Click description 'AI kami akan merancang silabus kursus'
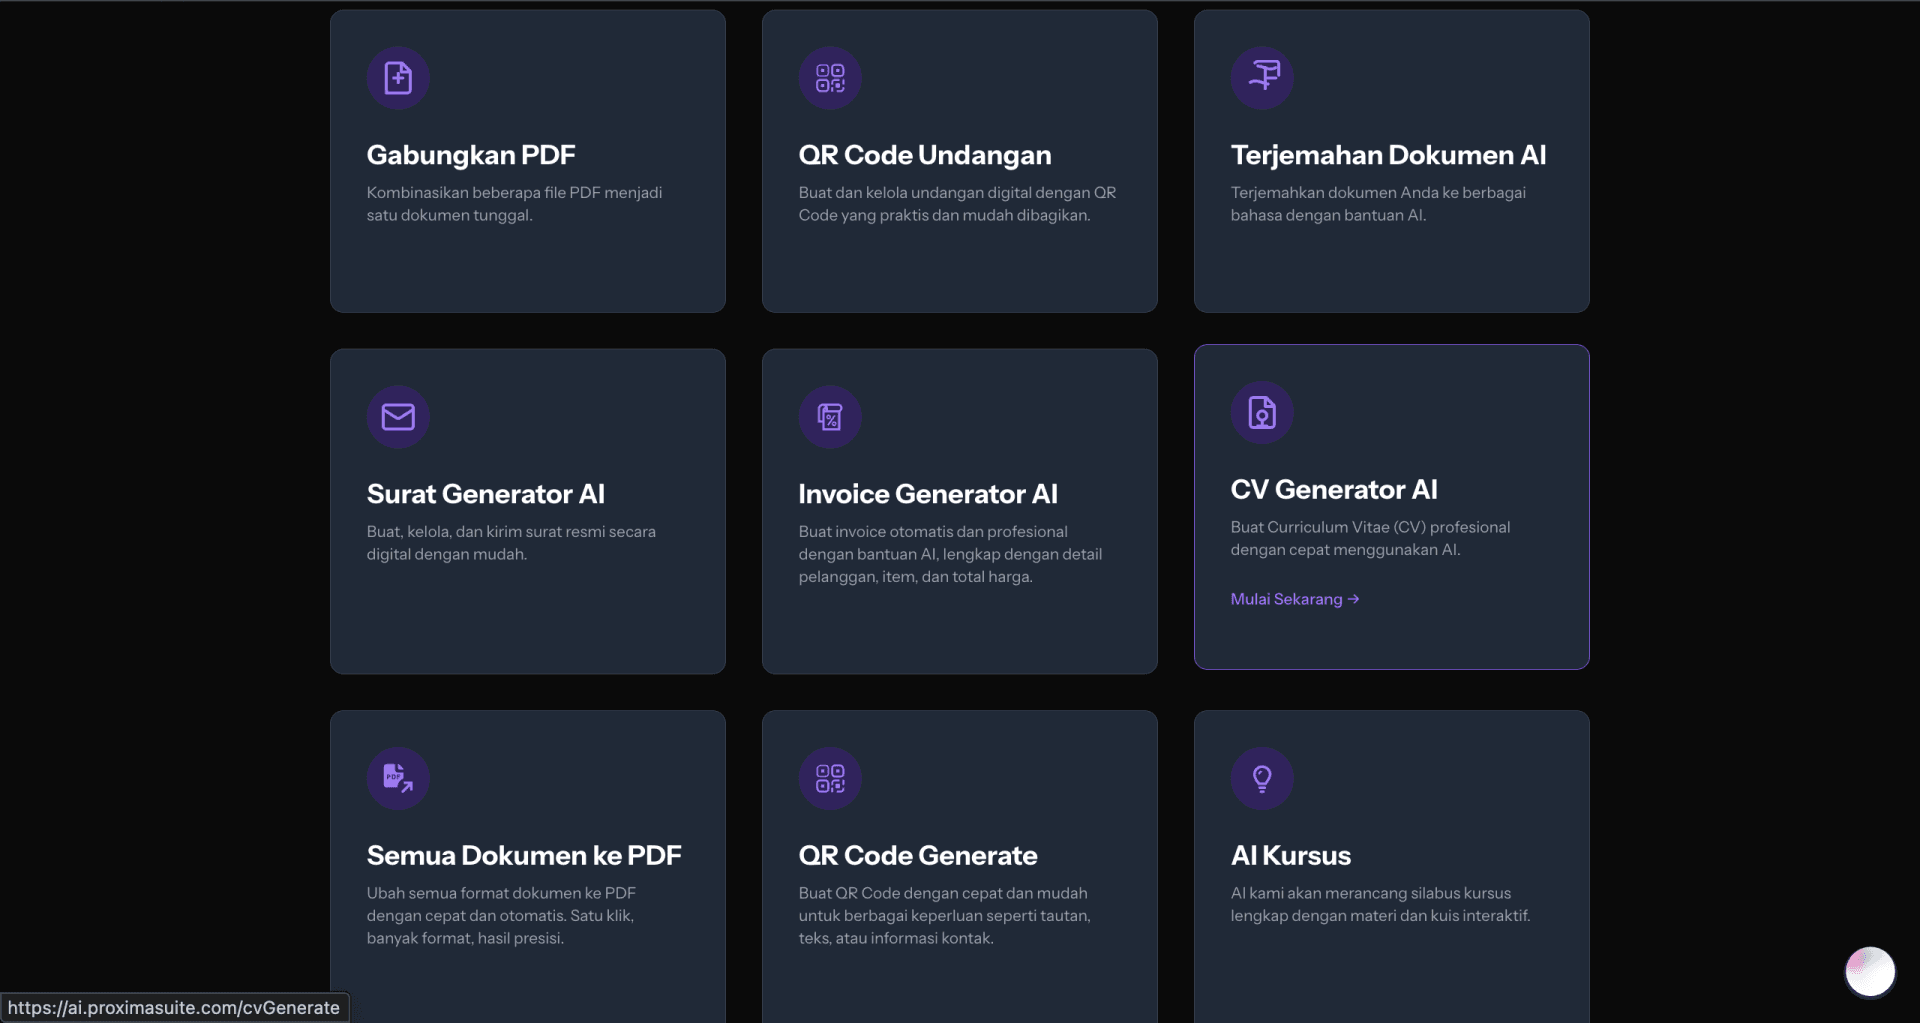 [1371, 894]
